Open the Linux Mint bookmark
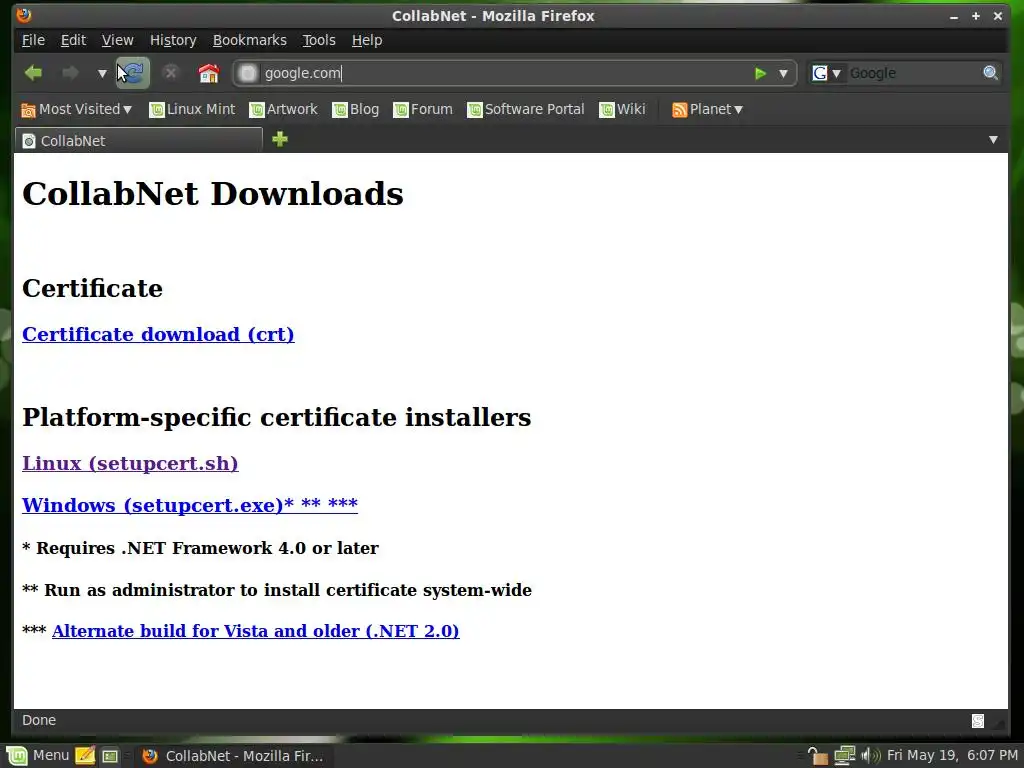The height and width of the screenshot is (768, 1024). [x=192, y=109]
